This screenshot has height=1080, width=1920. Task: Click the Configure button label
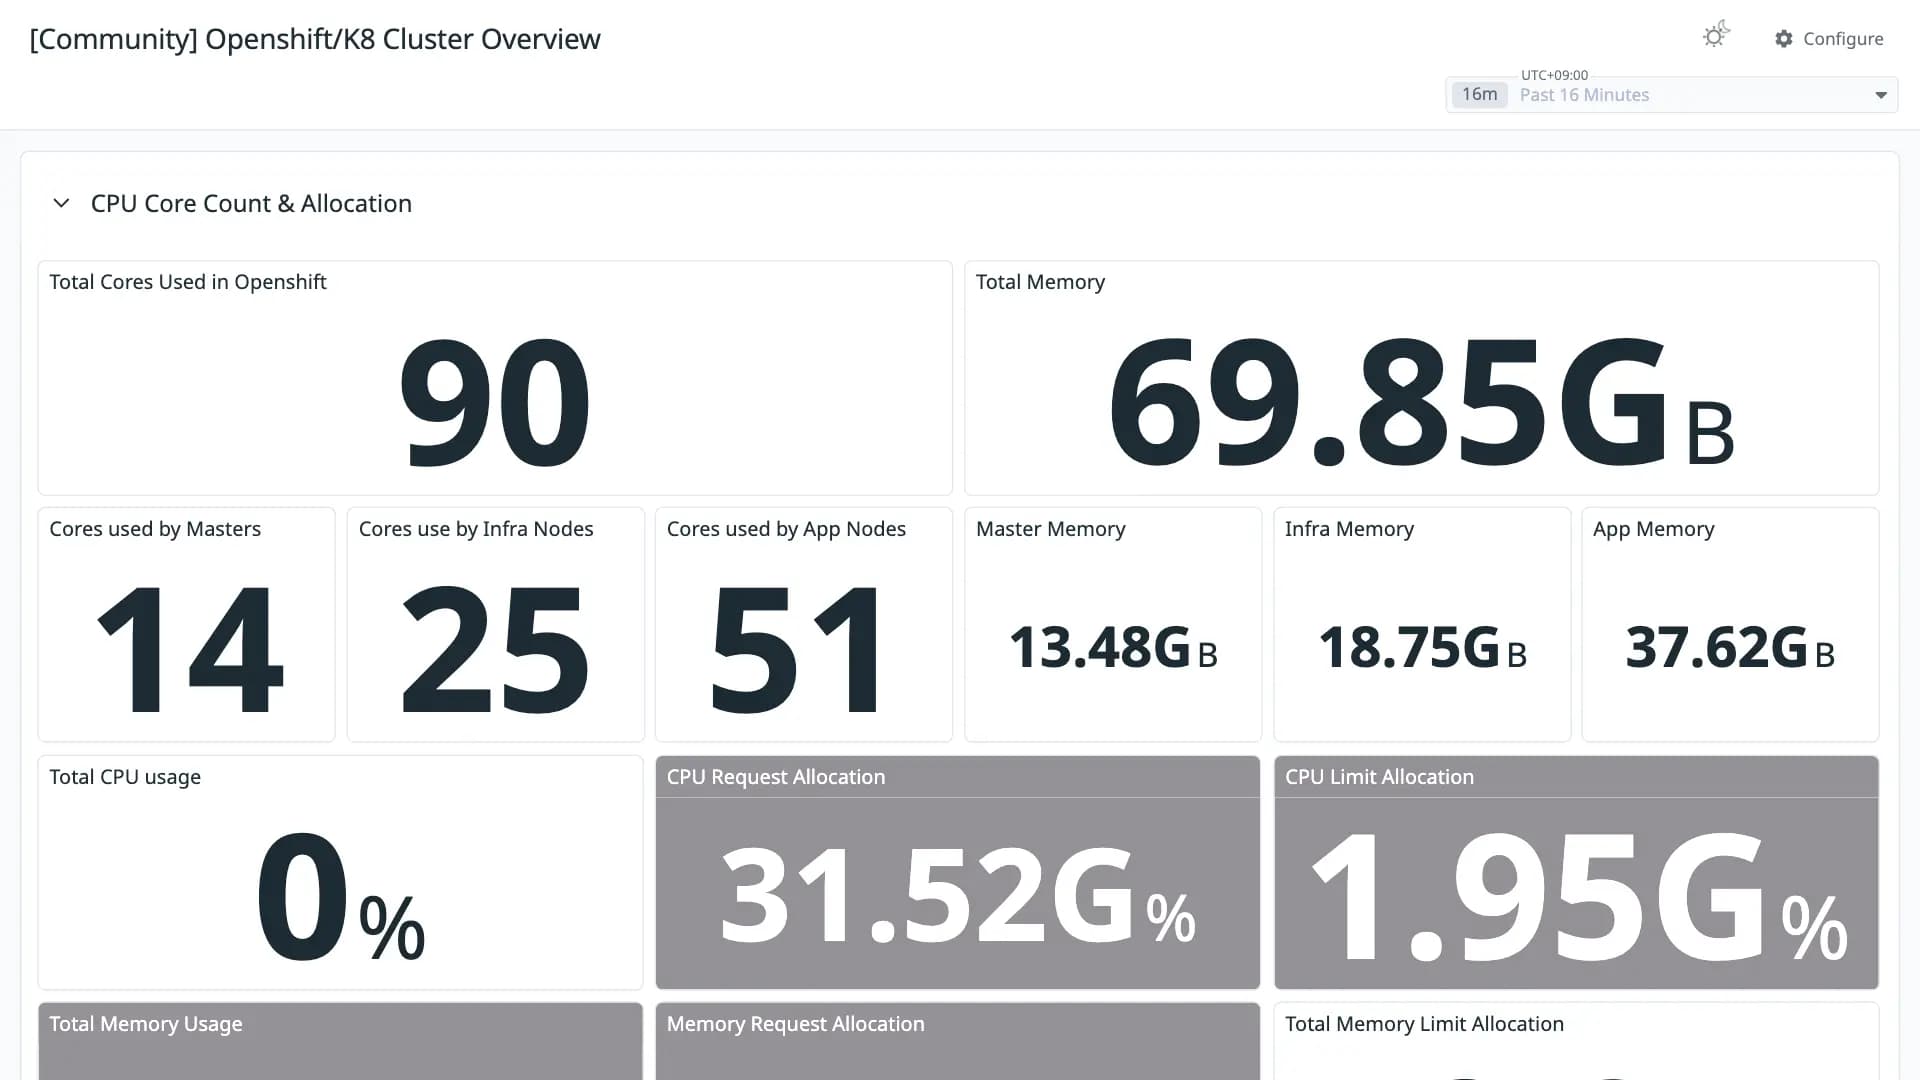coord(1843,39)
